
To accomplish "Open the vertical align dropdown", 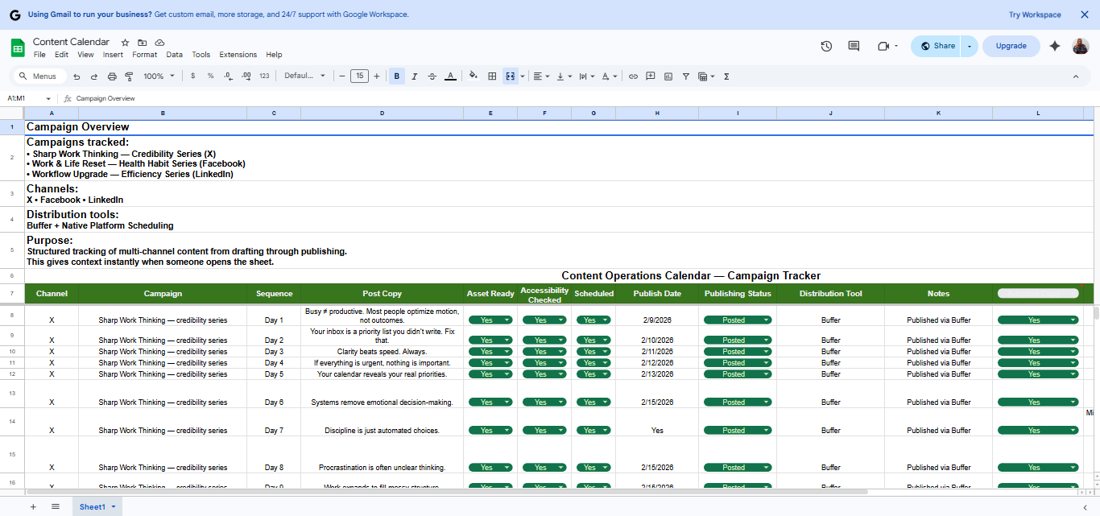I will tap(563, 76).
